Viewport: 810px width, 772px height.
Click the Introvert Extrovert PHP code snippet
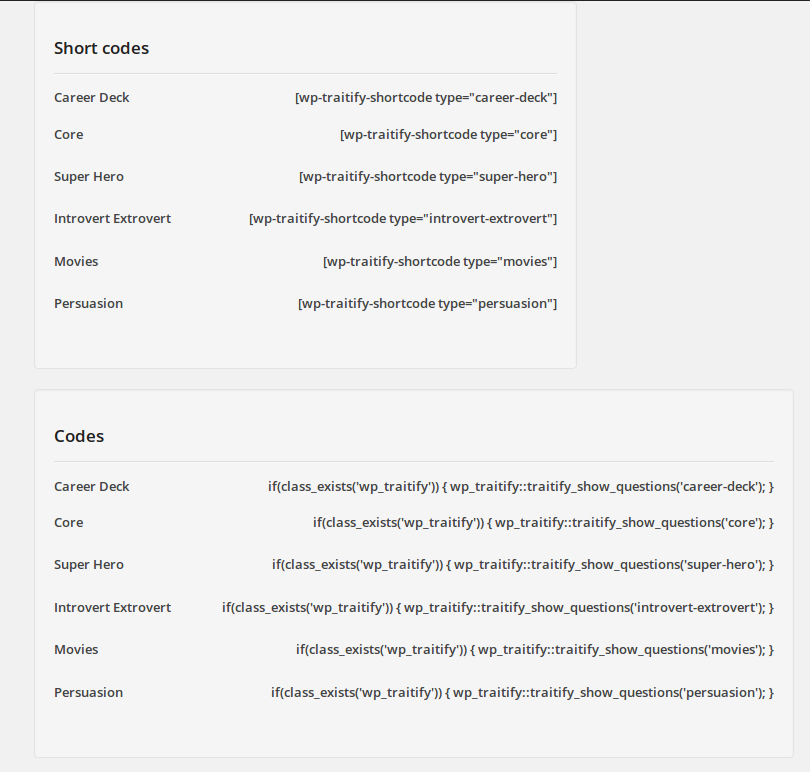tap(498, 608)
